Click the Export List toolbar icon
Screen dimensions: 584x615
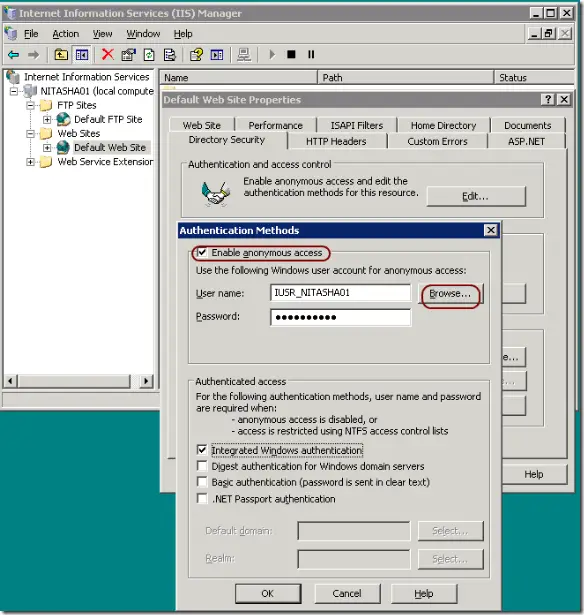[x=169, y=55]
